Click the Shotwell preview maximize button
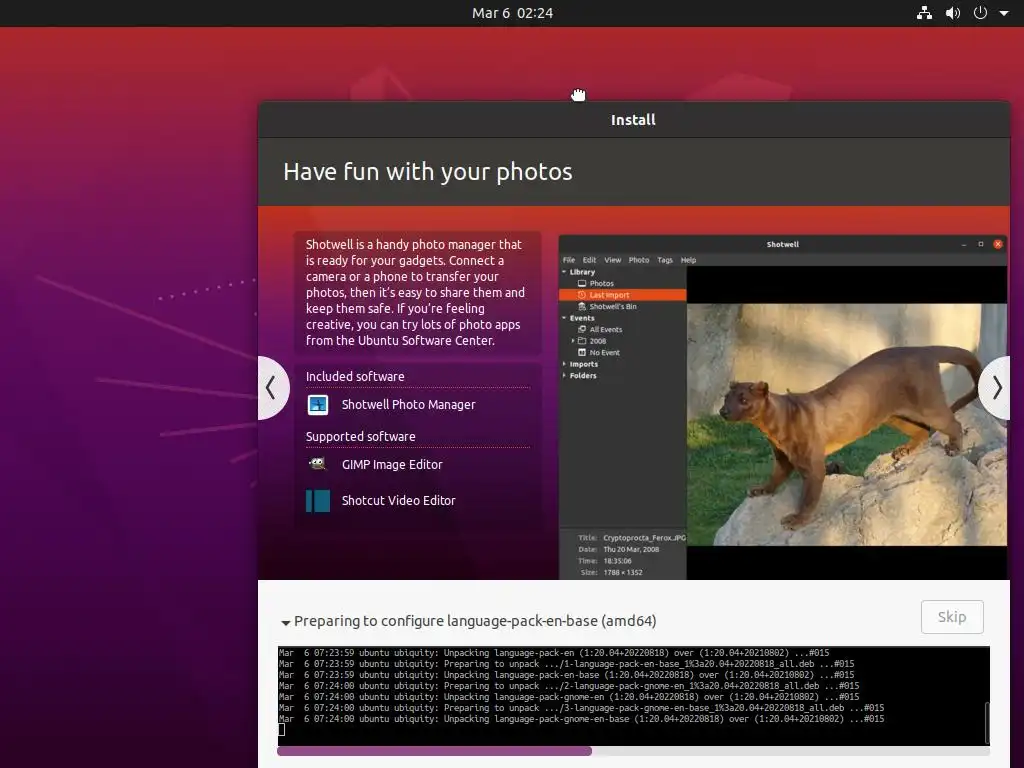The width and height of the screenshot is (1024, 768). pyautogui.click(x=980, y=244)
